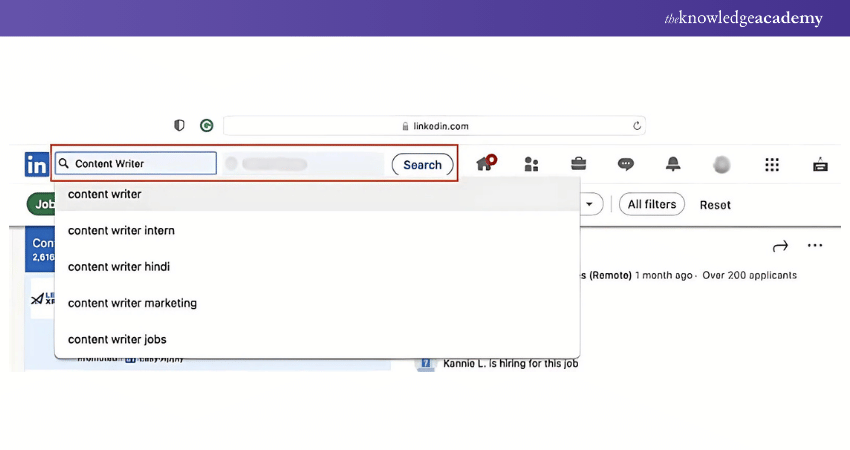Viewport: 850px width, 450px height.
Task: Click the share arrow on job details
Action: click(780, 246)
